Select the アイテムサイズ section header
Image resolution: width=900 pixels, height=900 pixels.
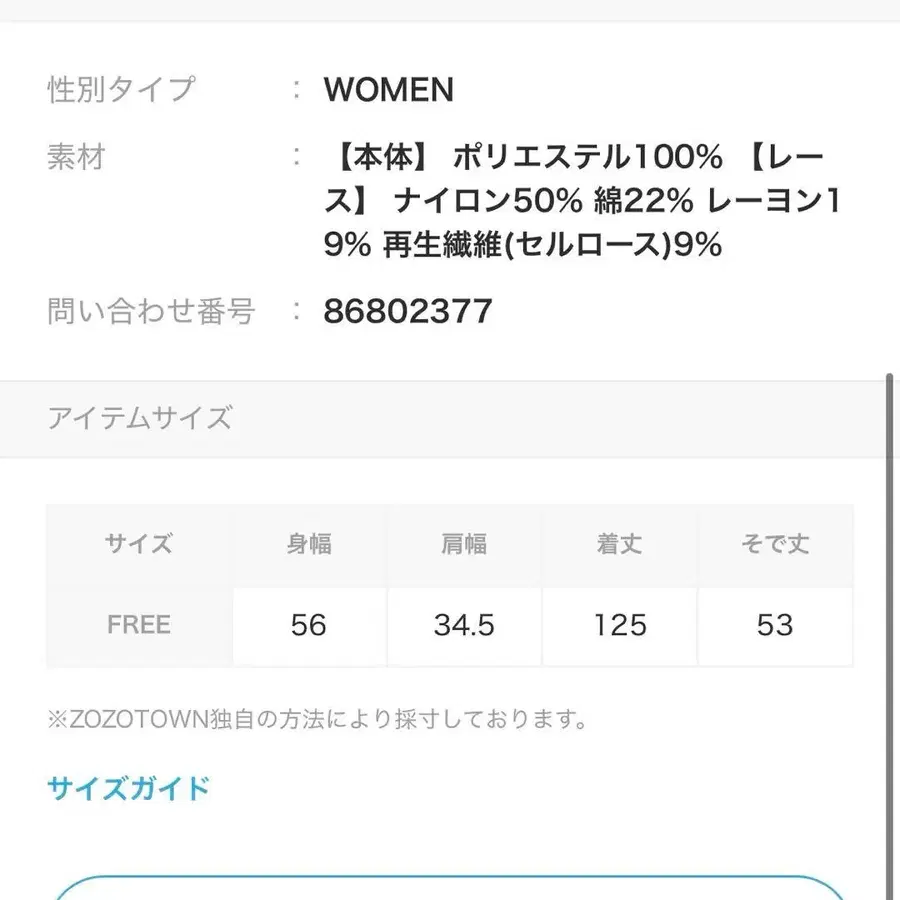139,418
